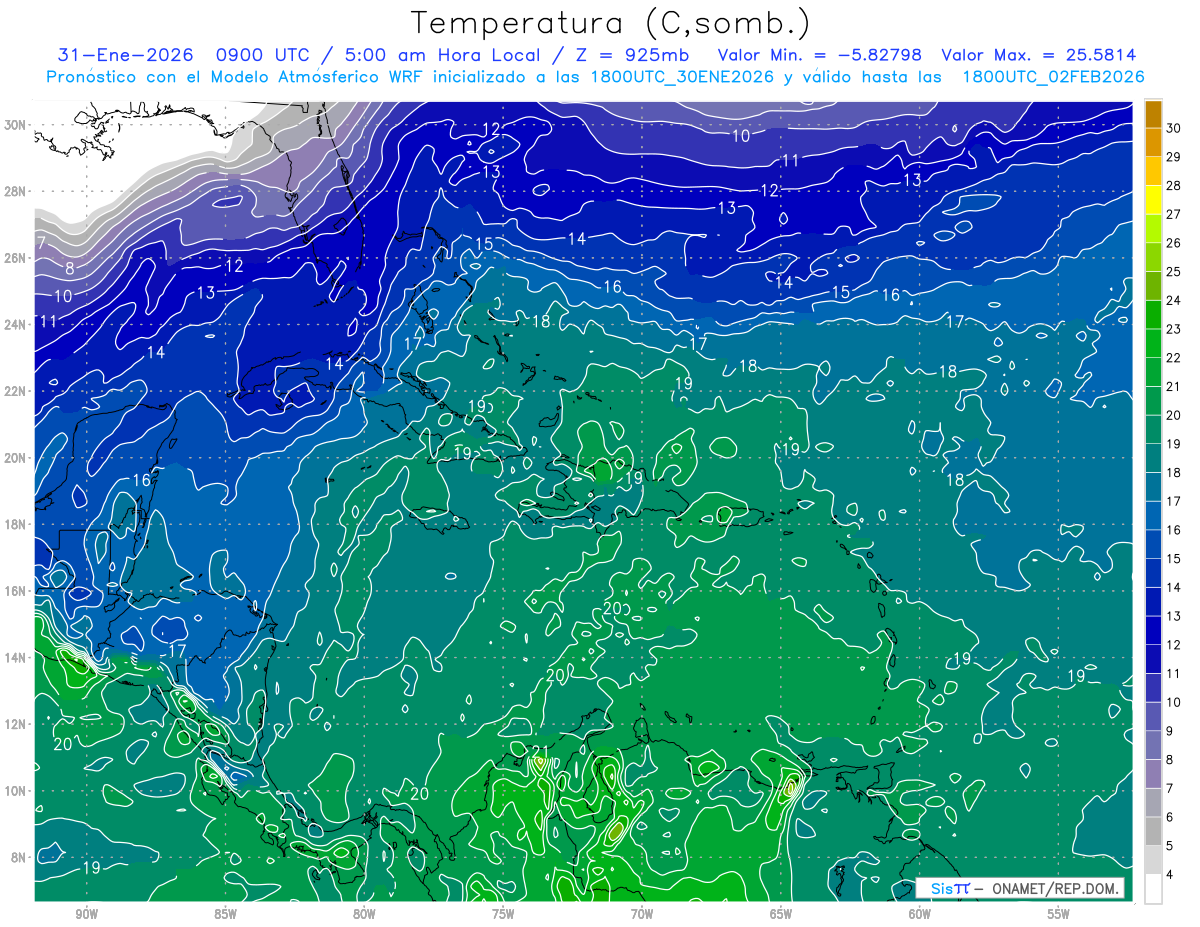The image size is (1200, 927).
Task: Click the 'Valor Max. = 25.5814' value
Action: [x=1039, y=55]
